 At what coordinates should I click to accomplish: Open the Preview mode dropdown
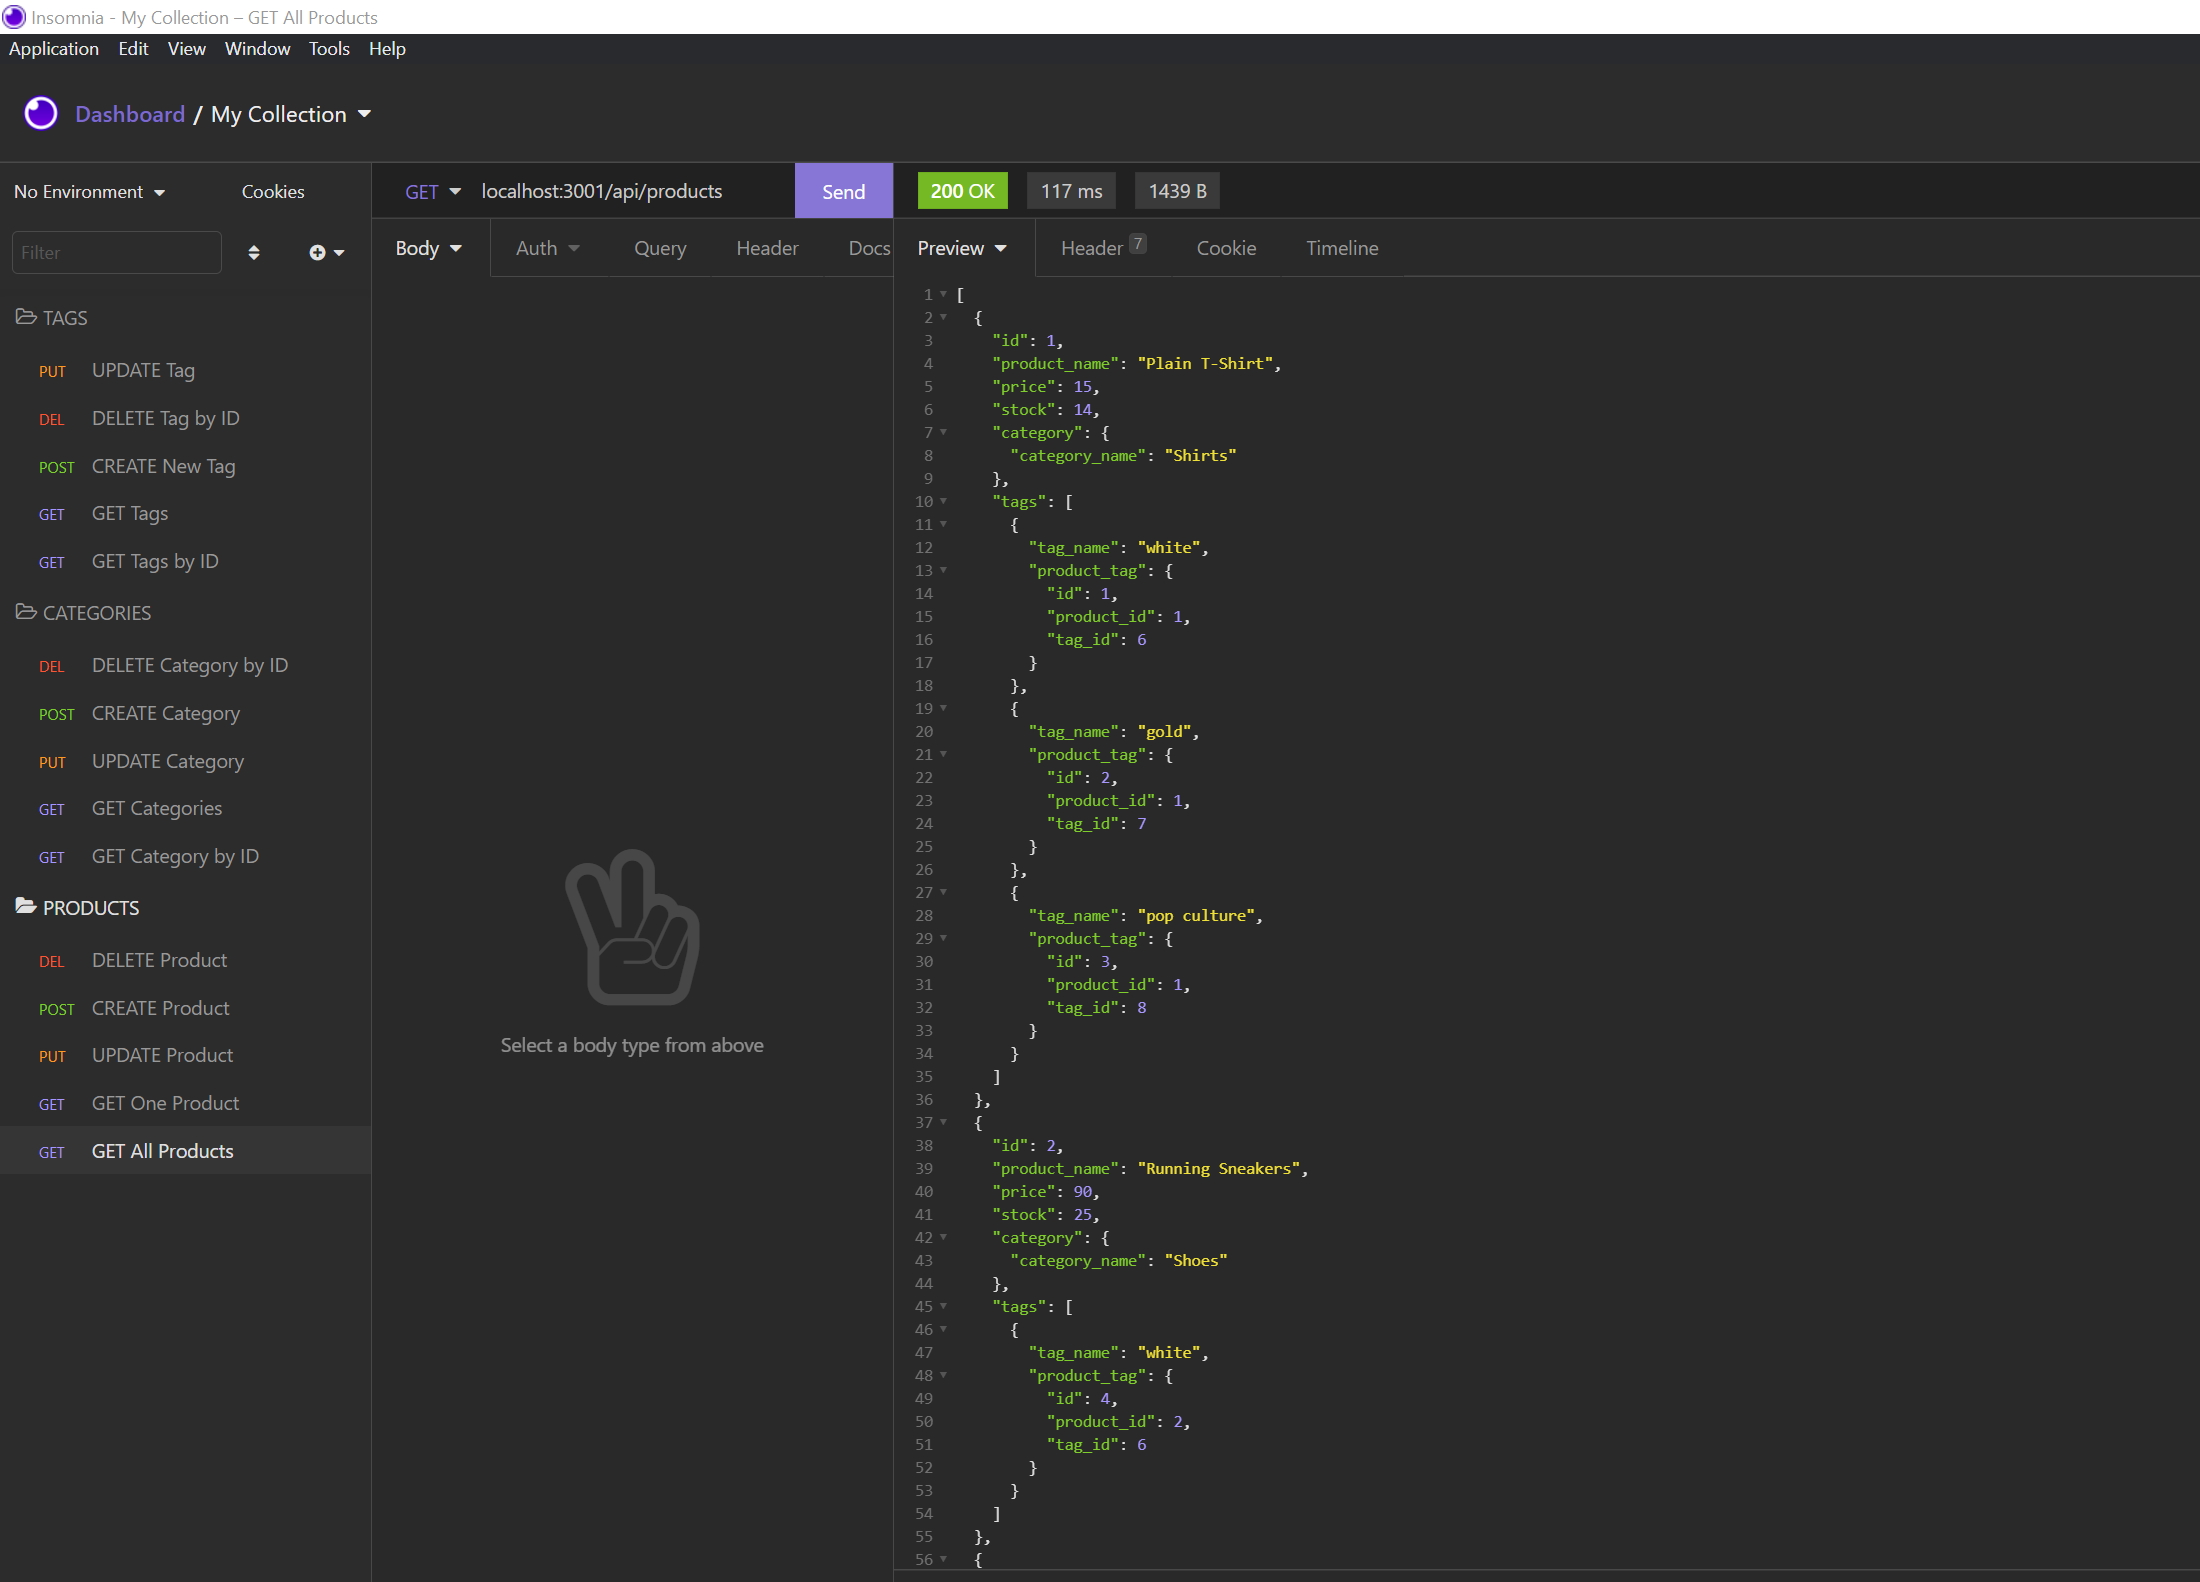961,248
